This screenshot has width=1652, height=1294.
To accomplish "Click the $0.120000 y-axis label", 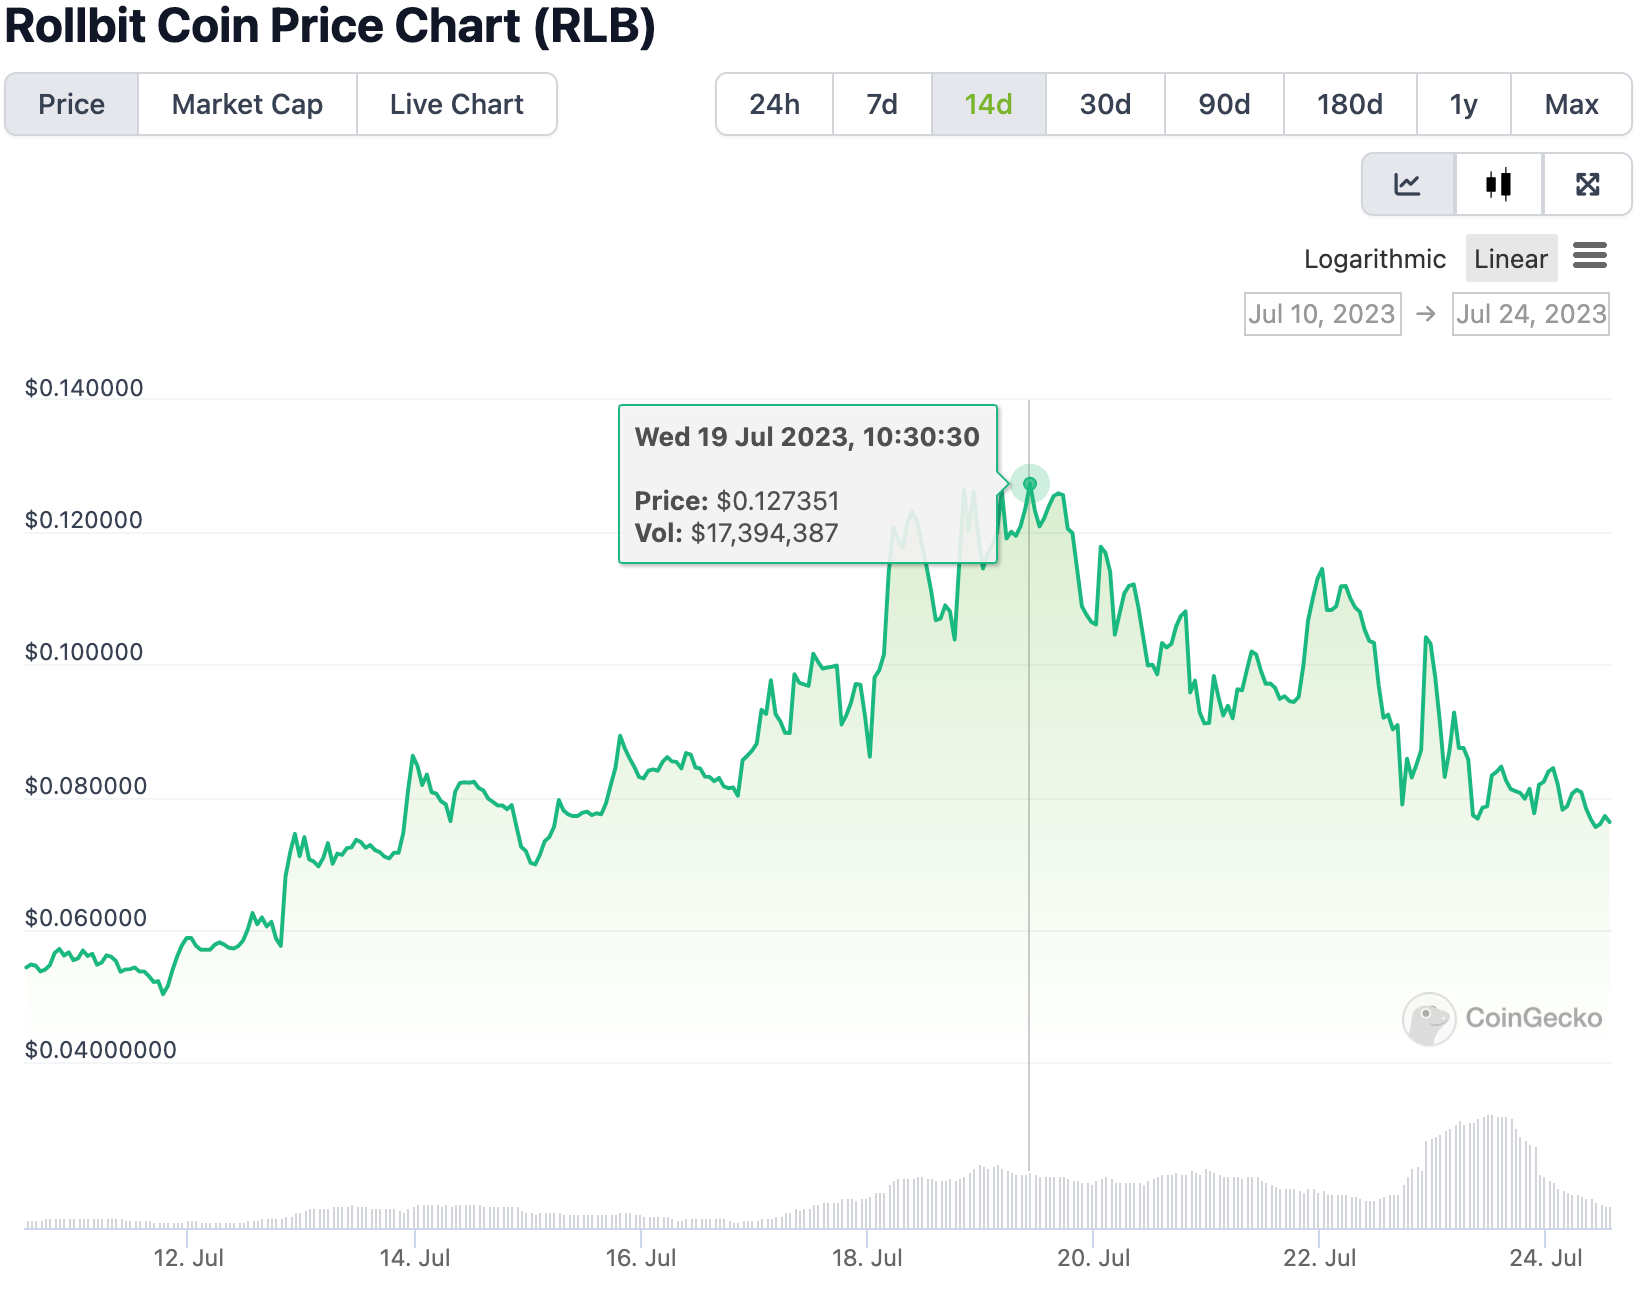I will (84, 520).
